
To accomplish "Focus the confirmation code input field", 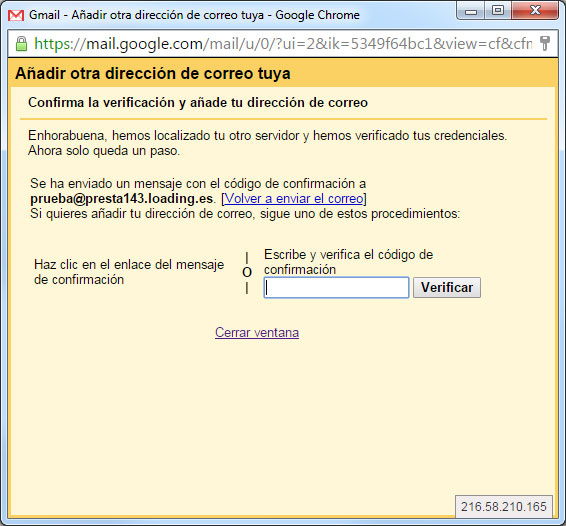I will point(336,287).
